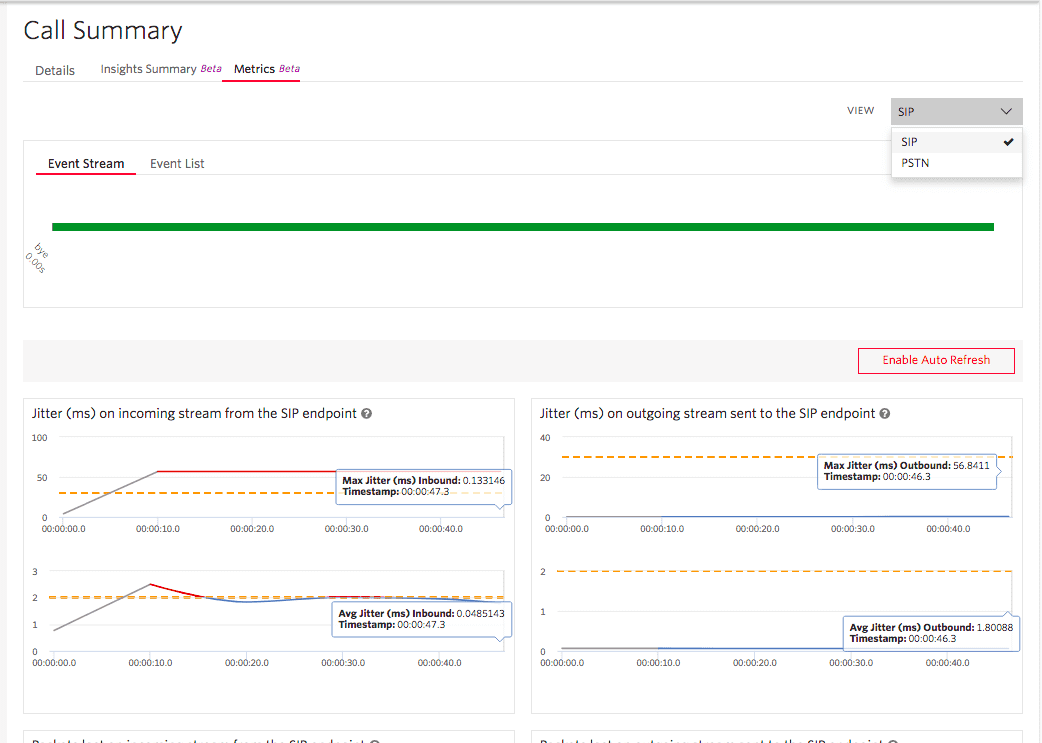Click the VIEW dropdown chevron arrow
1042x743 pixels.
point(1006,112)
